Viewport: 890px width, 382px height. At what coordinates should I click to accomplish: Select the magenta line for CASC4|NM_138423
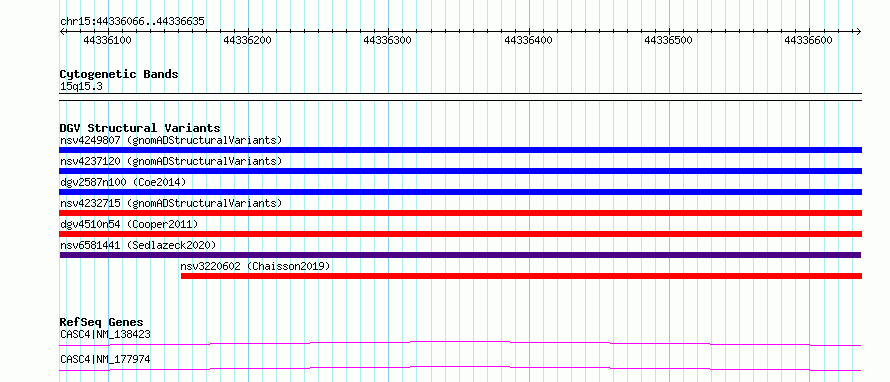pyautogui.click(x=460, y=343)
